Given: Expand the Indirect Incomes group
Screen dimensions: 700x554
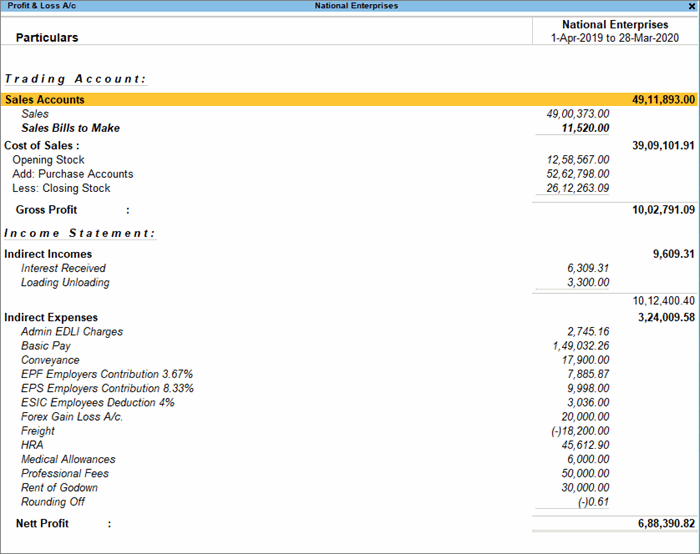Looking at the screenshot, I should point(48,254).
